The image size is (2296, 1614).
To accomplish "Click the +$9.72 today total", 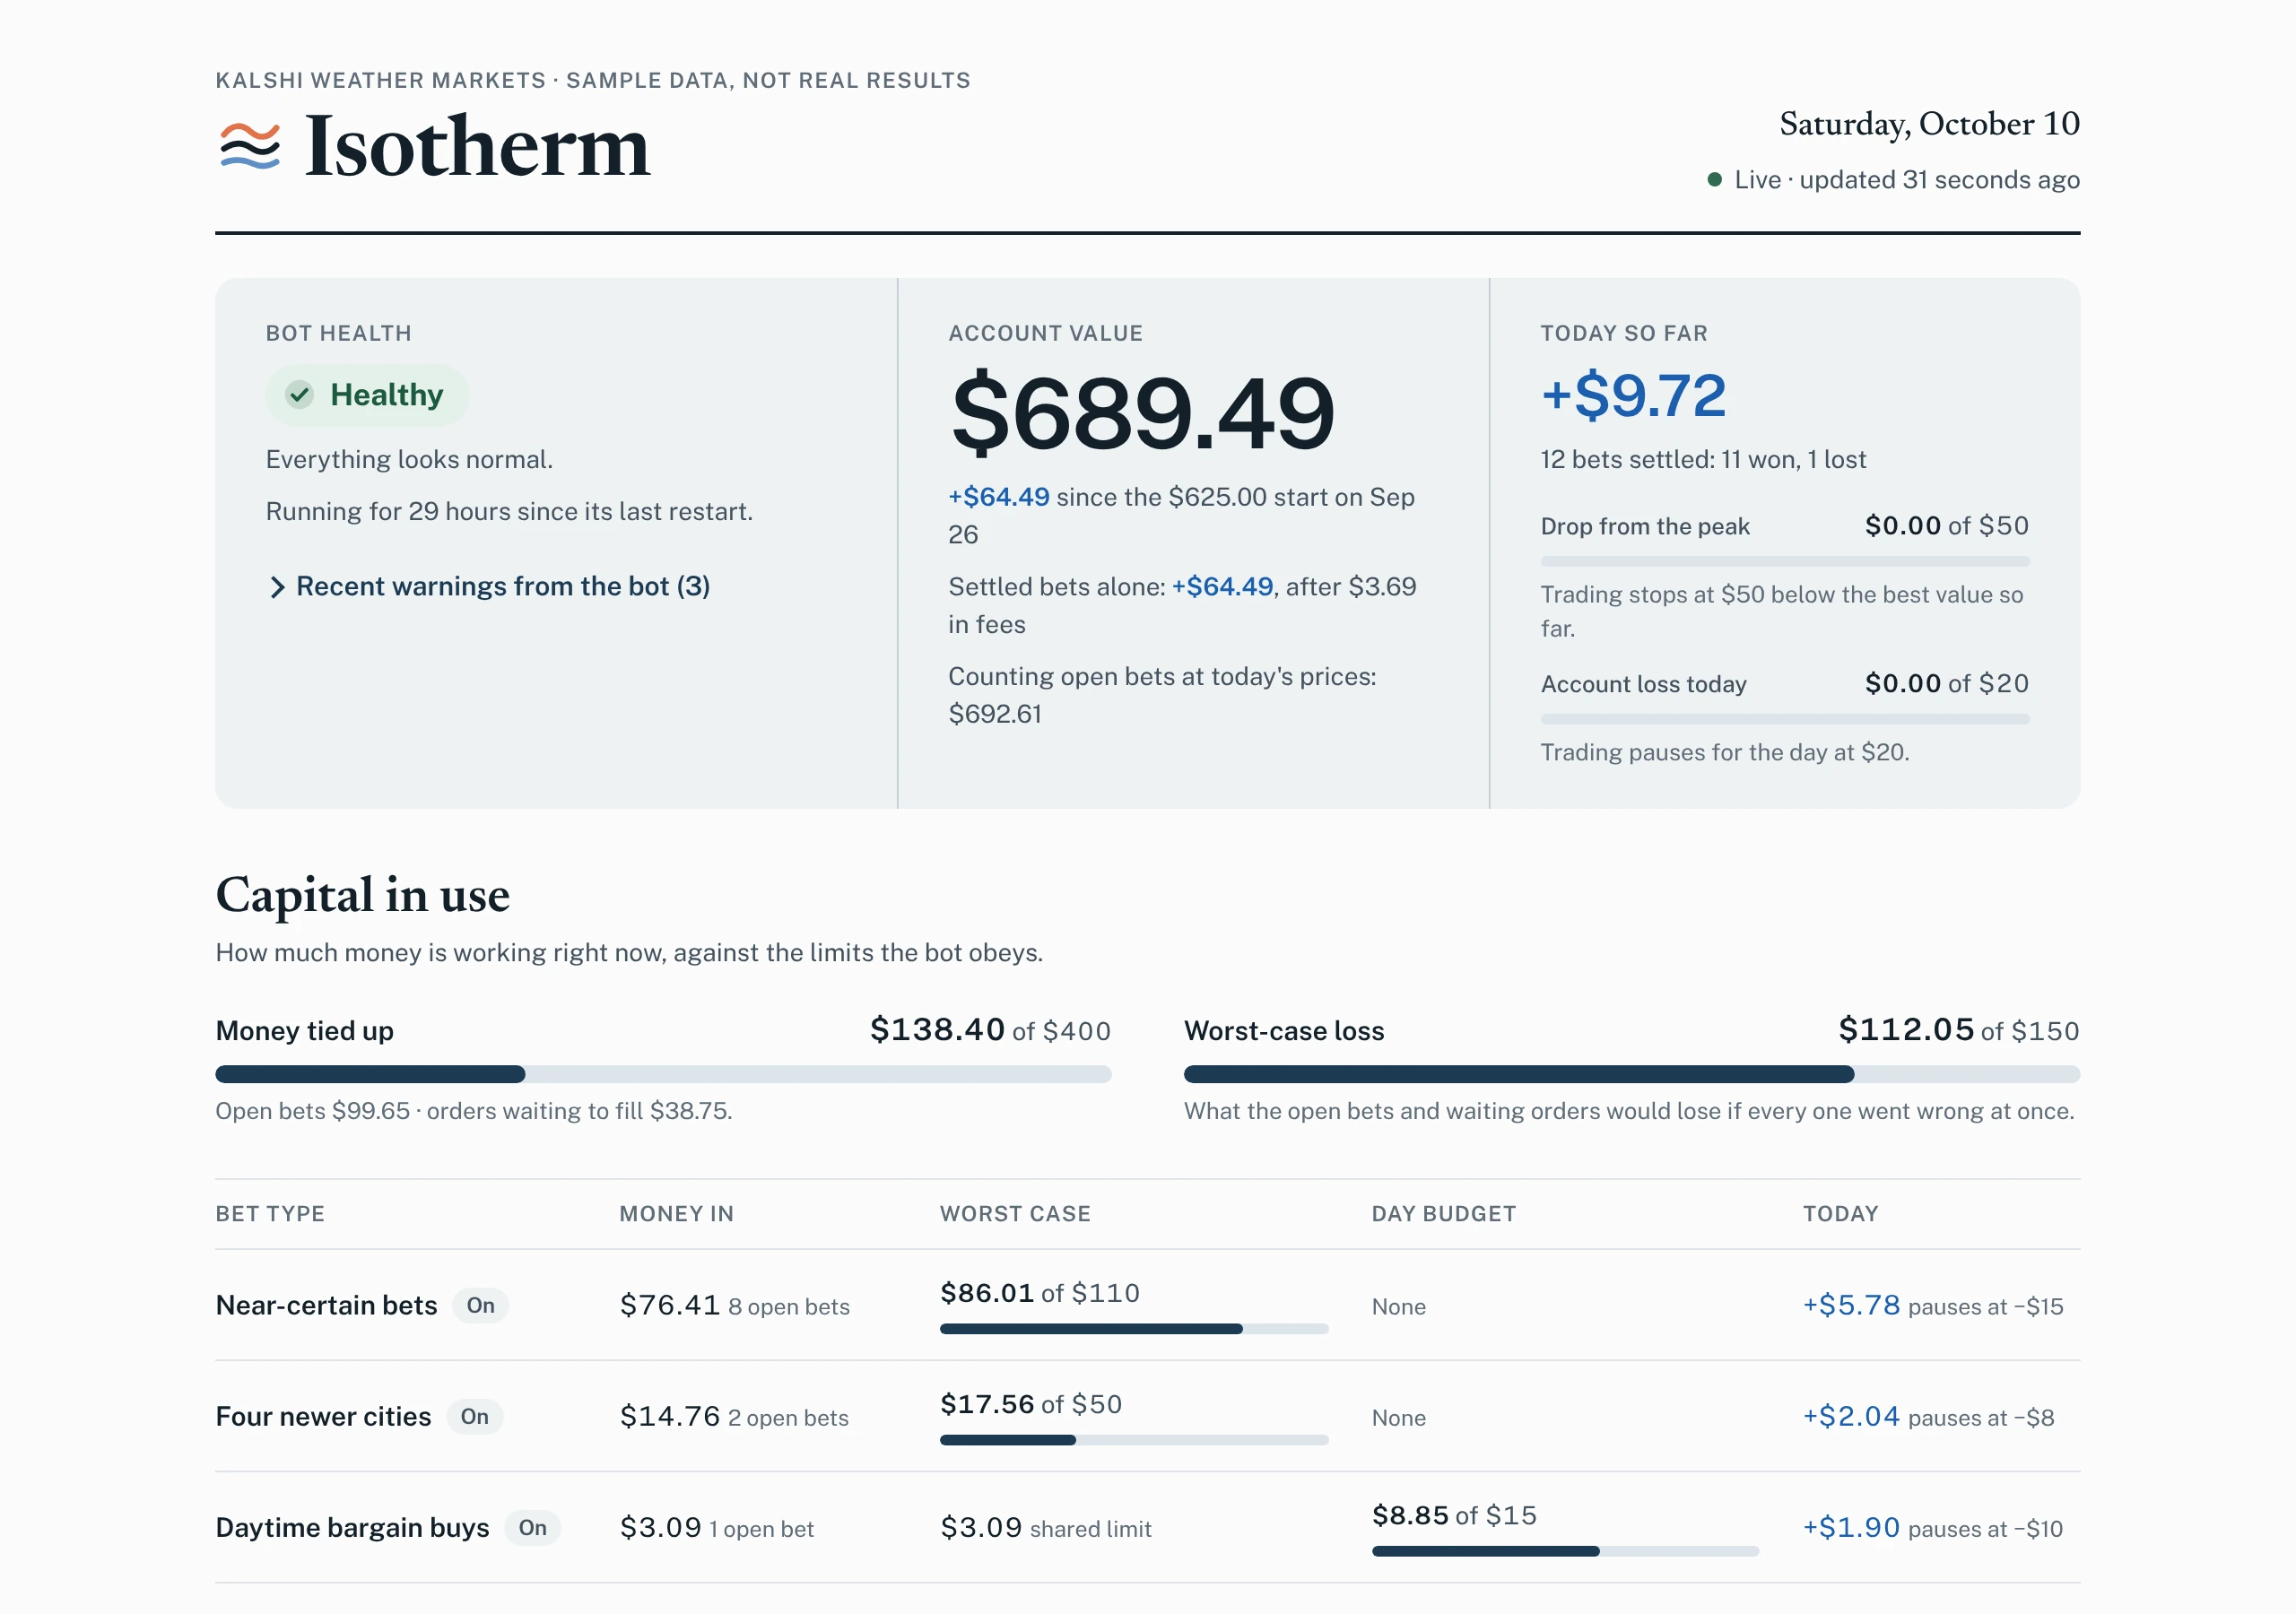I will (x=1633, y=395).
